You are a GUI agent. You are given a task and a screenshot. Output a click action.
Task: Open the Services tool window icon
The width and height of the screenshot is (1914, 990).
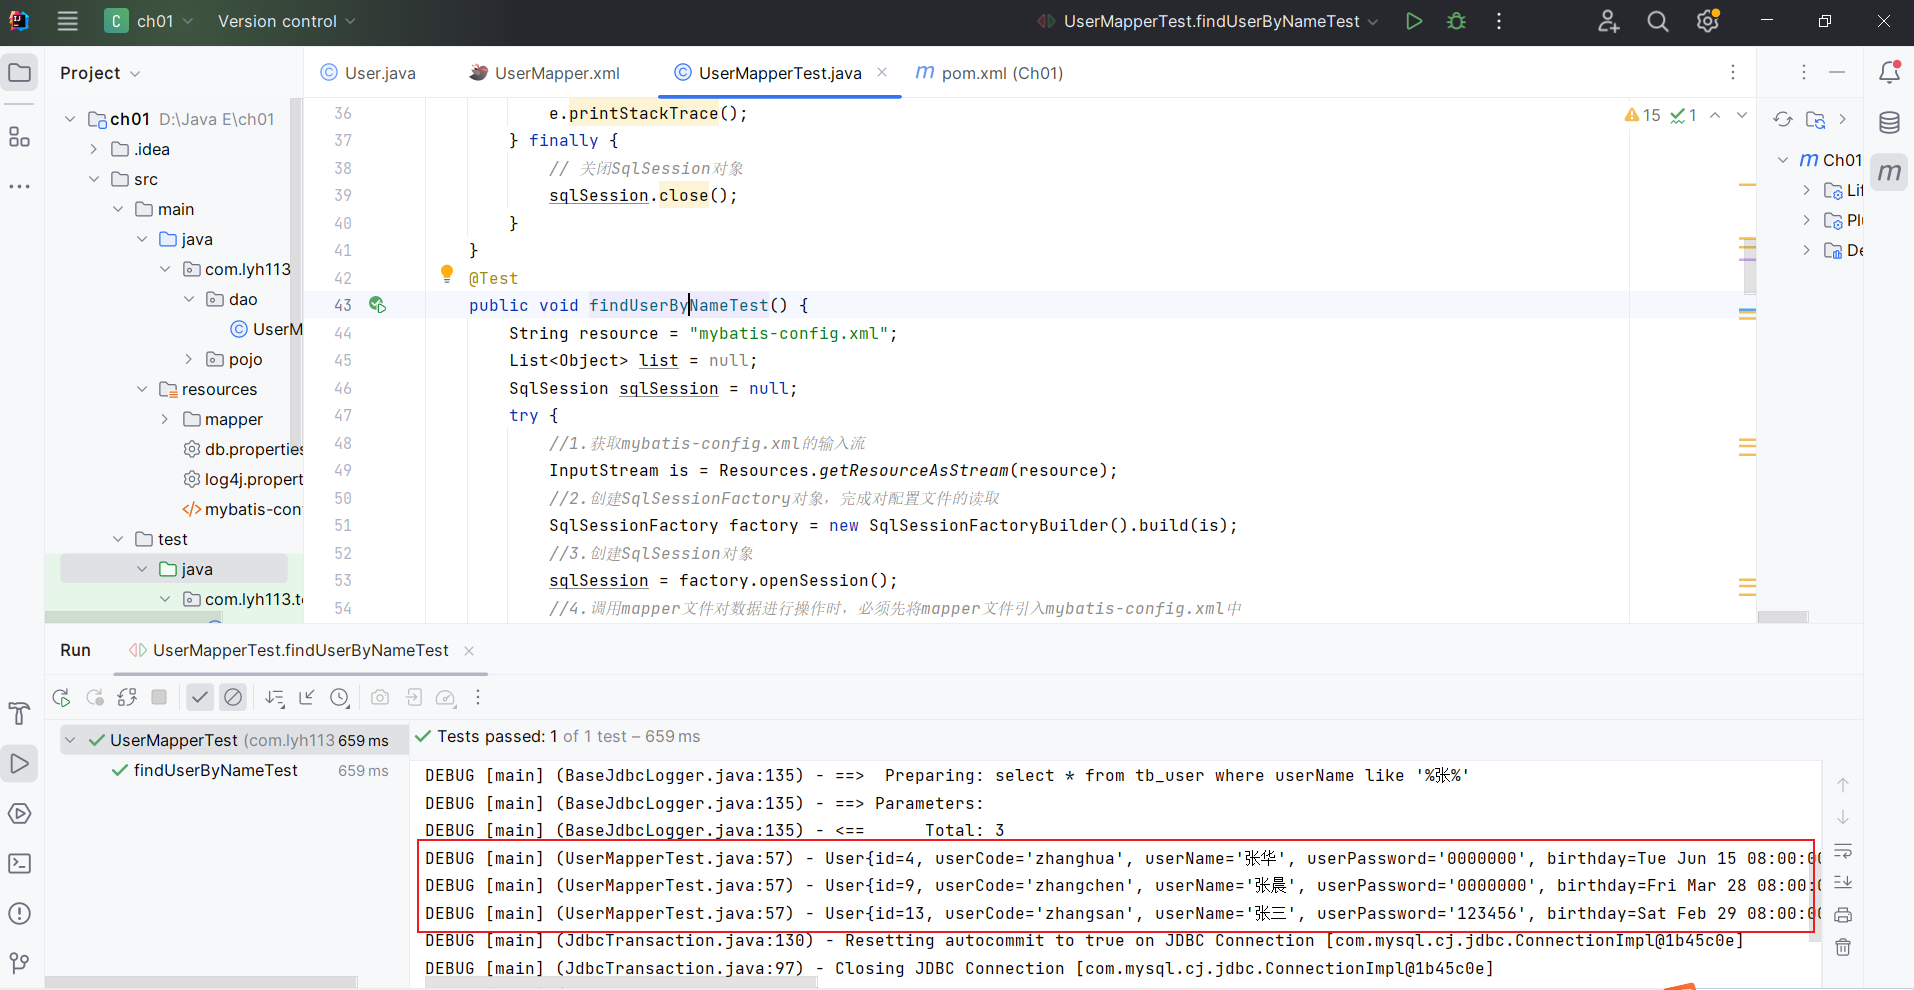pos(19,813)
